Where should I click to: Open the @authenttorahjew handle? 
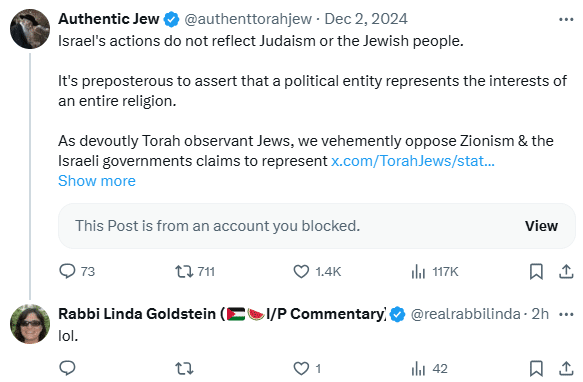click(x=248, y=19)
